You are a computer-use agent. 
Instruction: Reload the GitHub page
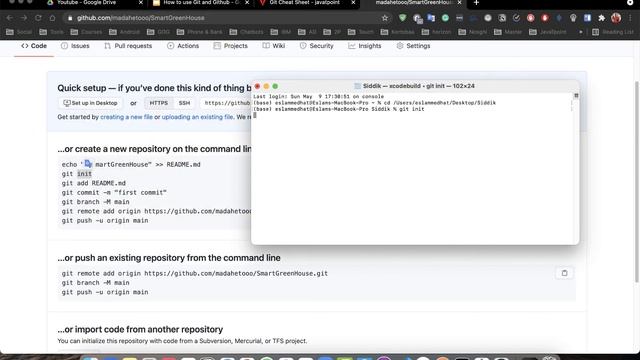[x=38, y=18]
